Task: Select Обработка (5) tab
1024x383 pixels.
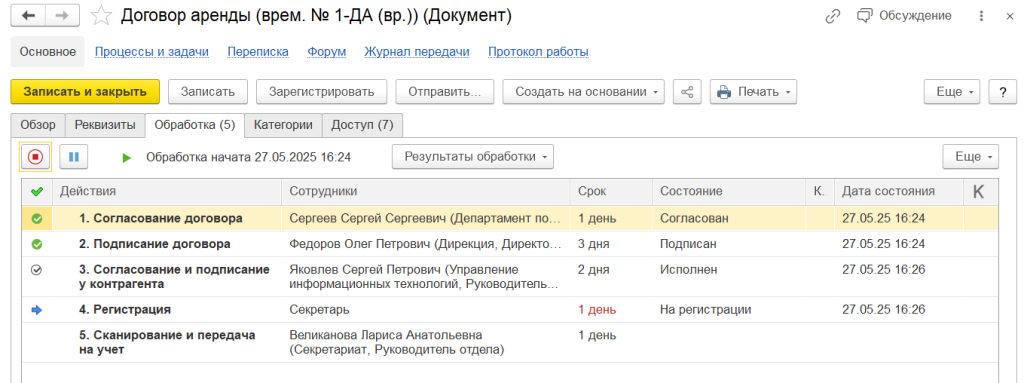Action: [x=195, y=125]
